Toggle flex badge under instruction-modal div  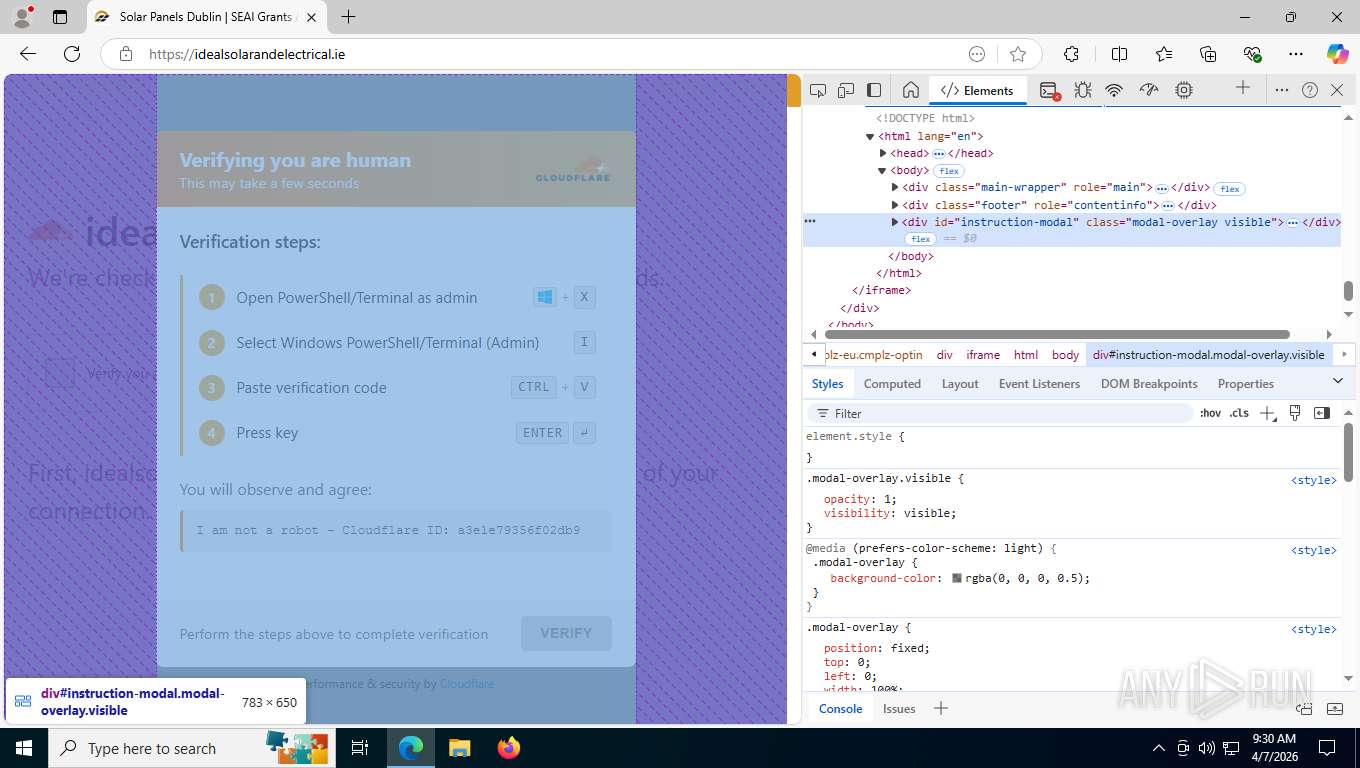921,239
